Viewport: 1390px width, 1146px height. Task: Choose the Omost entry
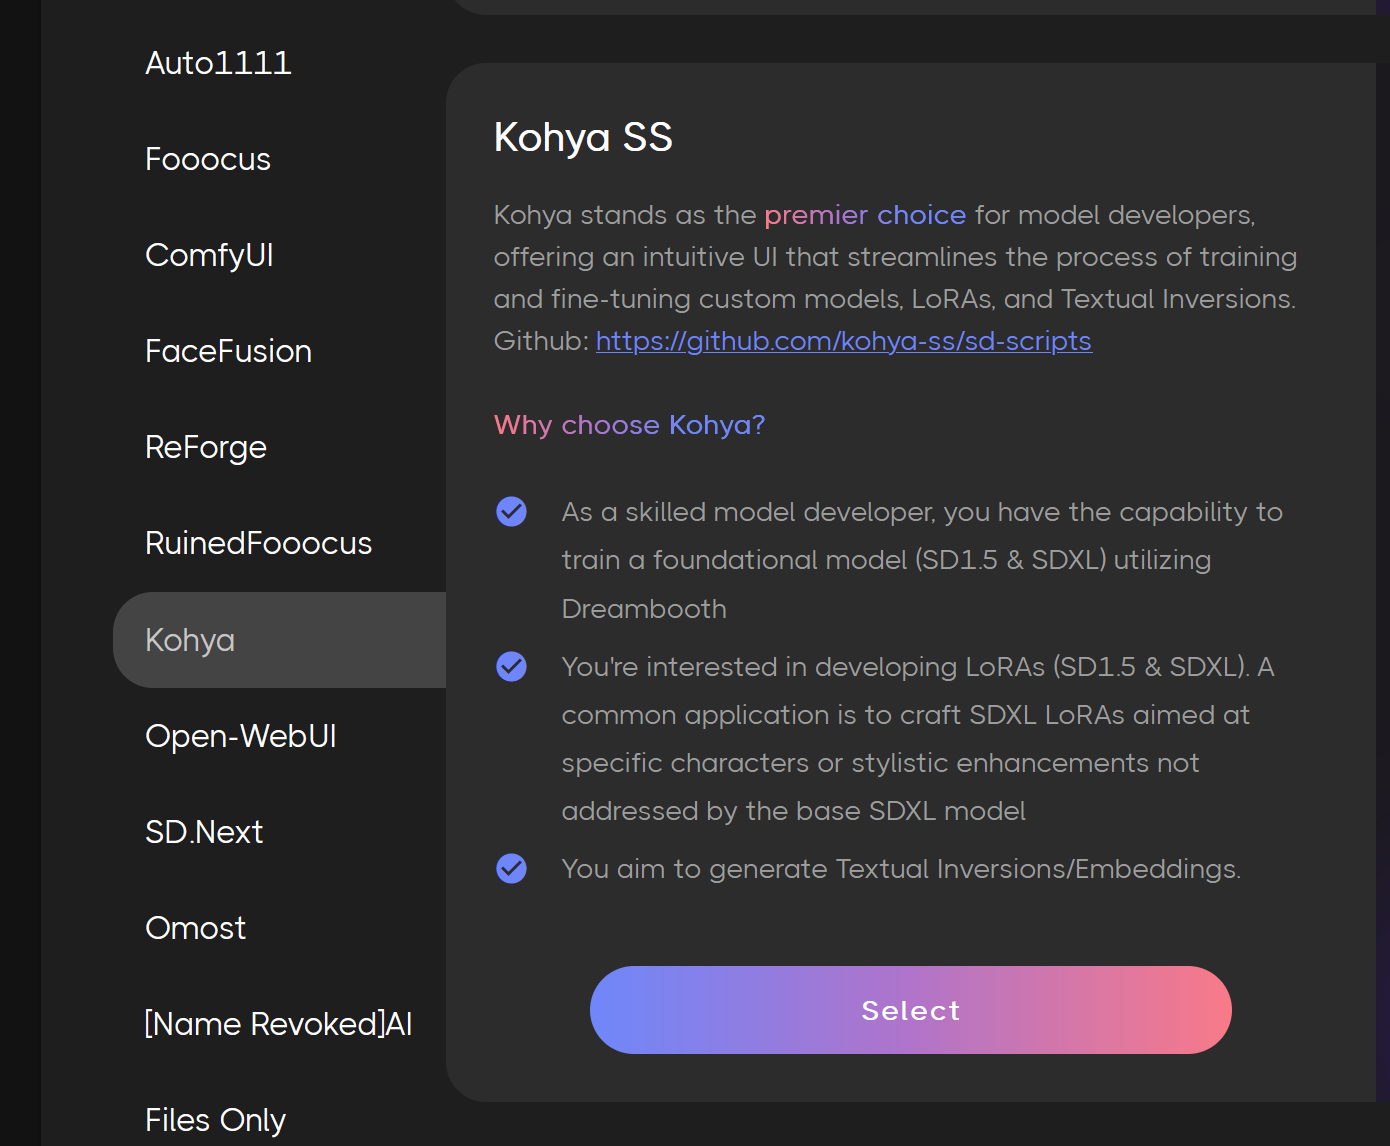click(x=195, y=927)
